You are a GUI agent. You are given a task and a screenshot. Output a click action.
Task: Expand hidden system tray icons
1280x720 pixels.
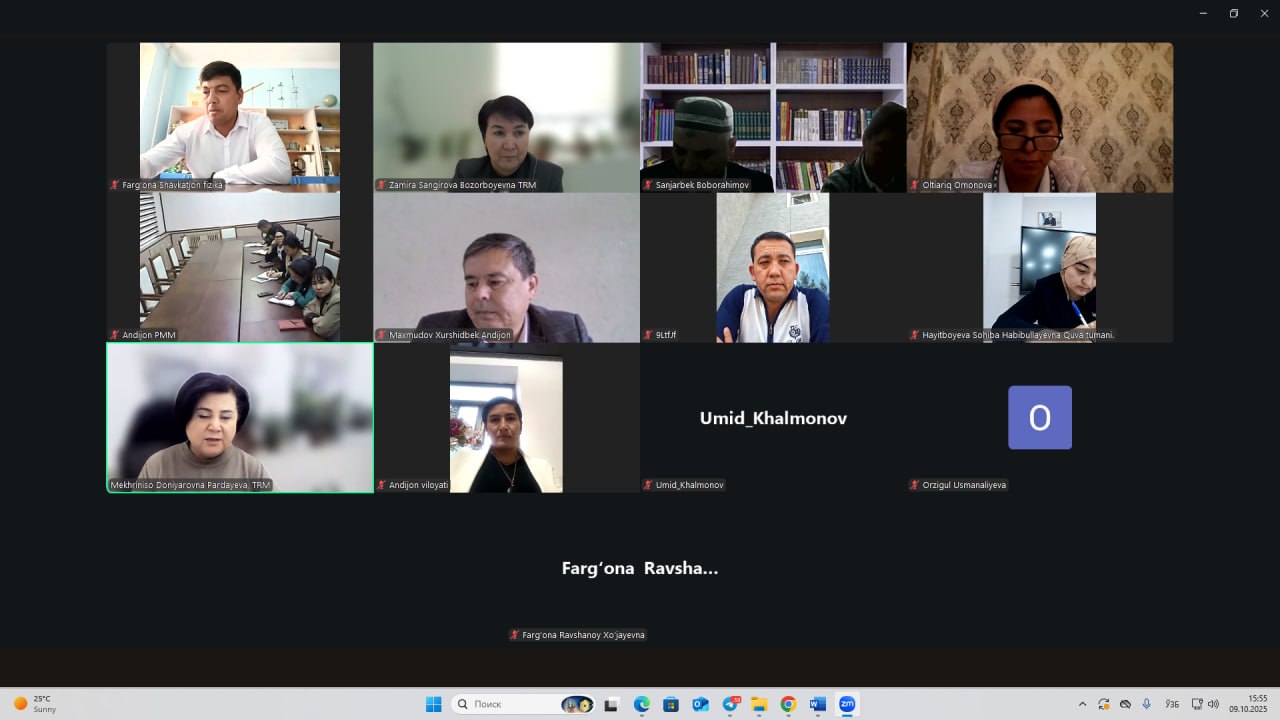tap(1082, 704)
